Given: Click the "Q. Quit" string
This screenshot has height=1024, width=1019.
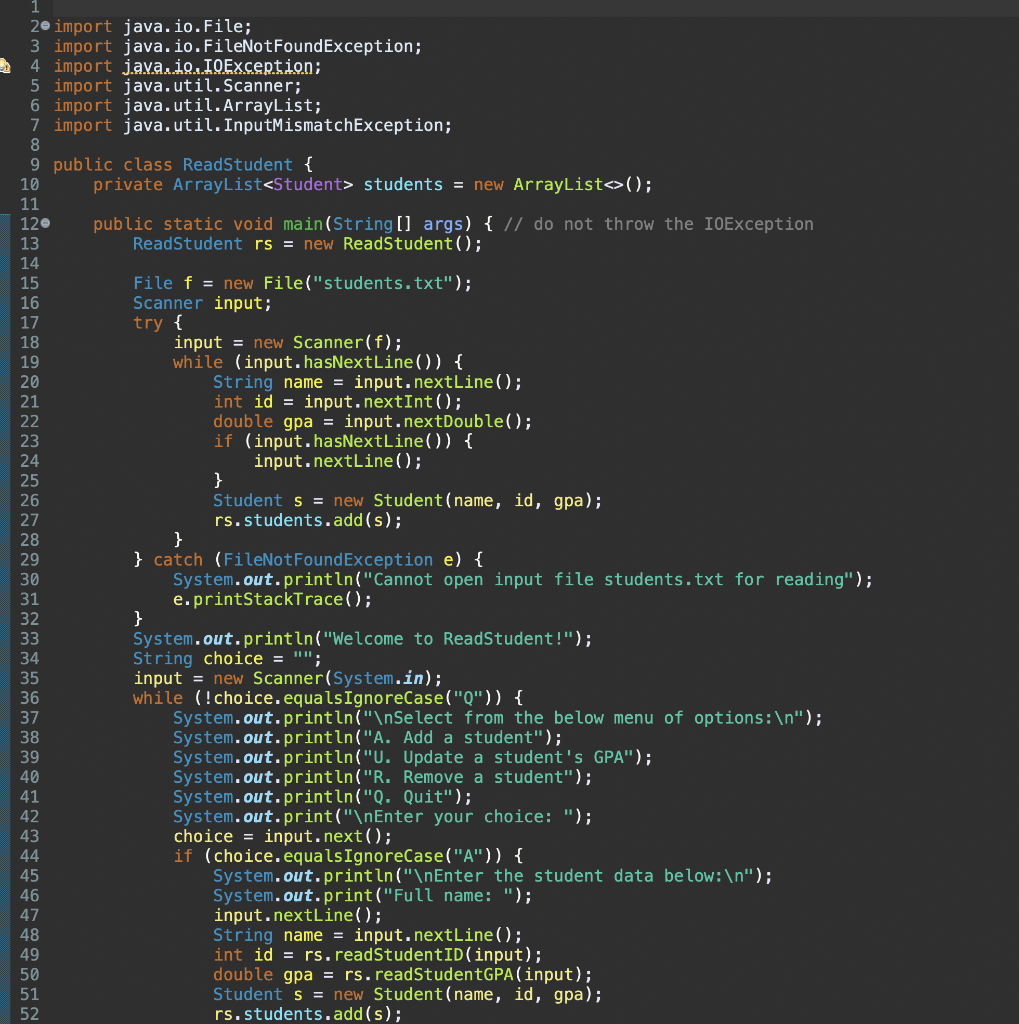Looking at the screenshot, I should (x=408, y=797).
